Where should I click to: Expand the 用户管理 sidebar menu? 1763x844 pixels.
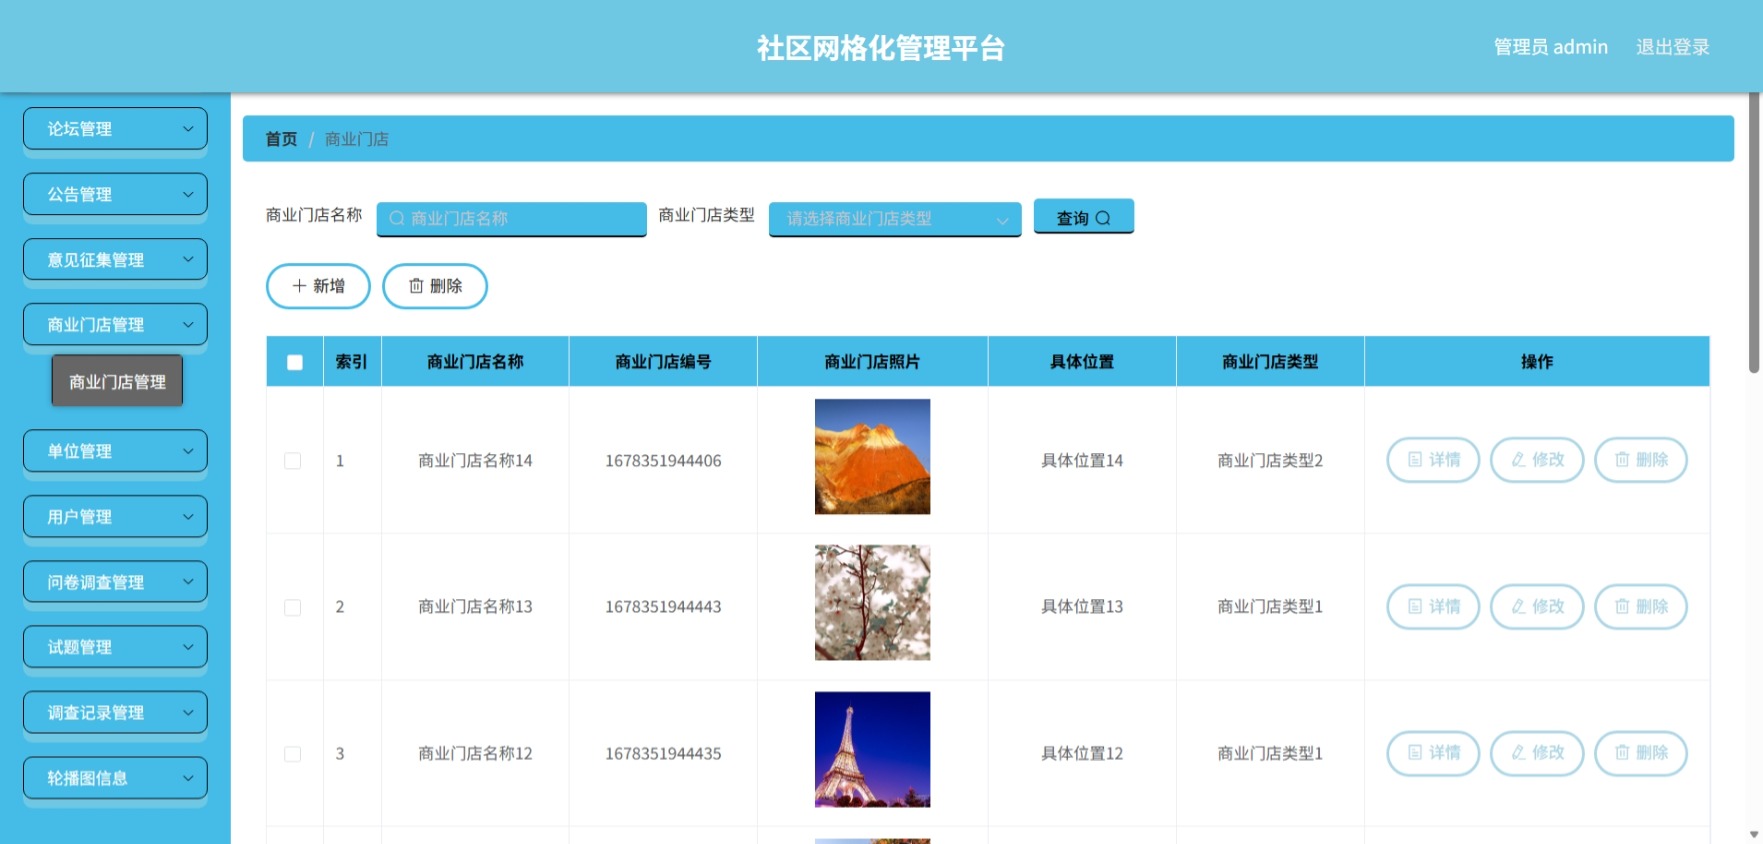(x=115, y=517)
